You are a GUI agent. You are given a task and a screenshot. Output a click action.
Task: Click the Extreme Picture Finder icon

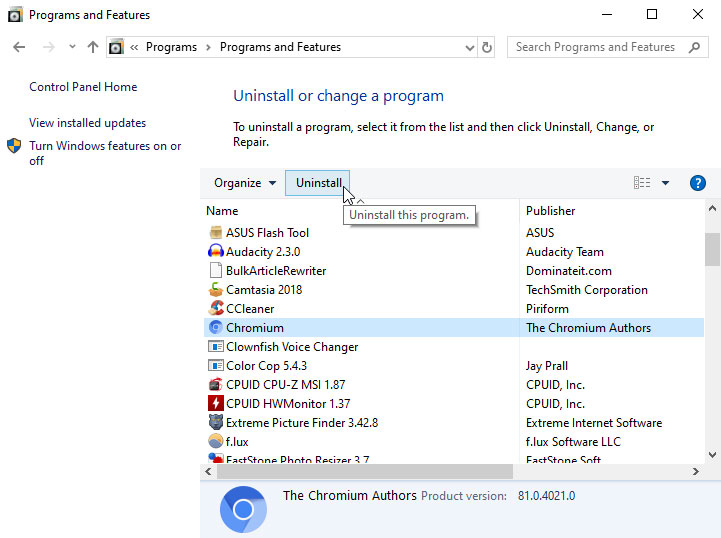(x=215, y=422)
